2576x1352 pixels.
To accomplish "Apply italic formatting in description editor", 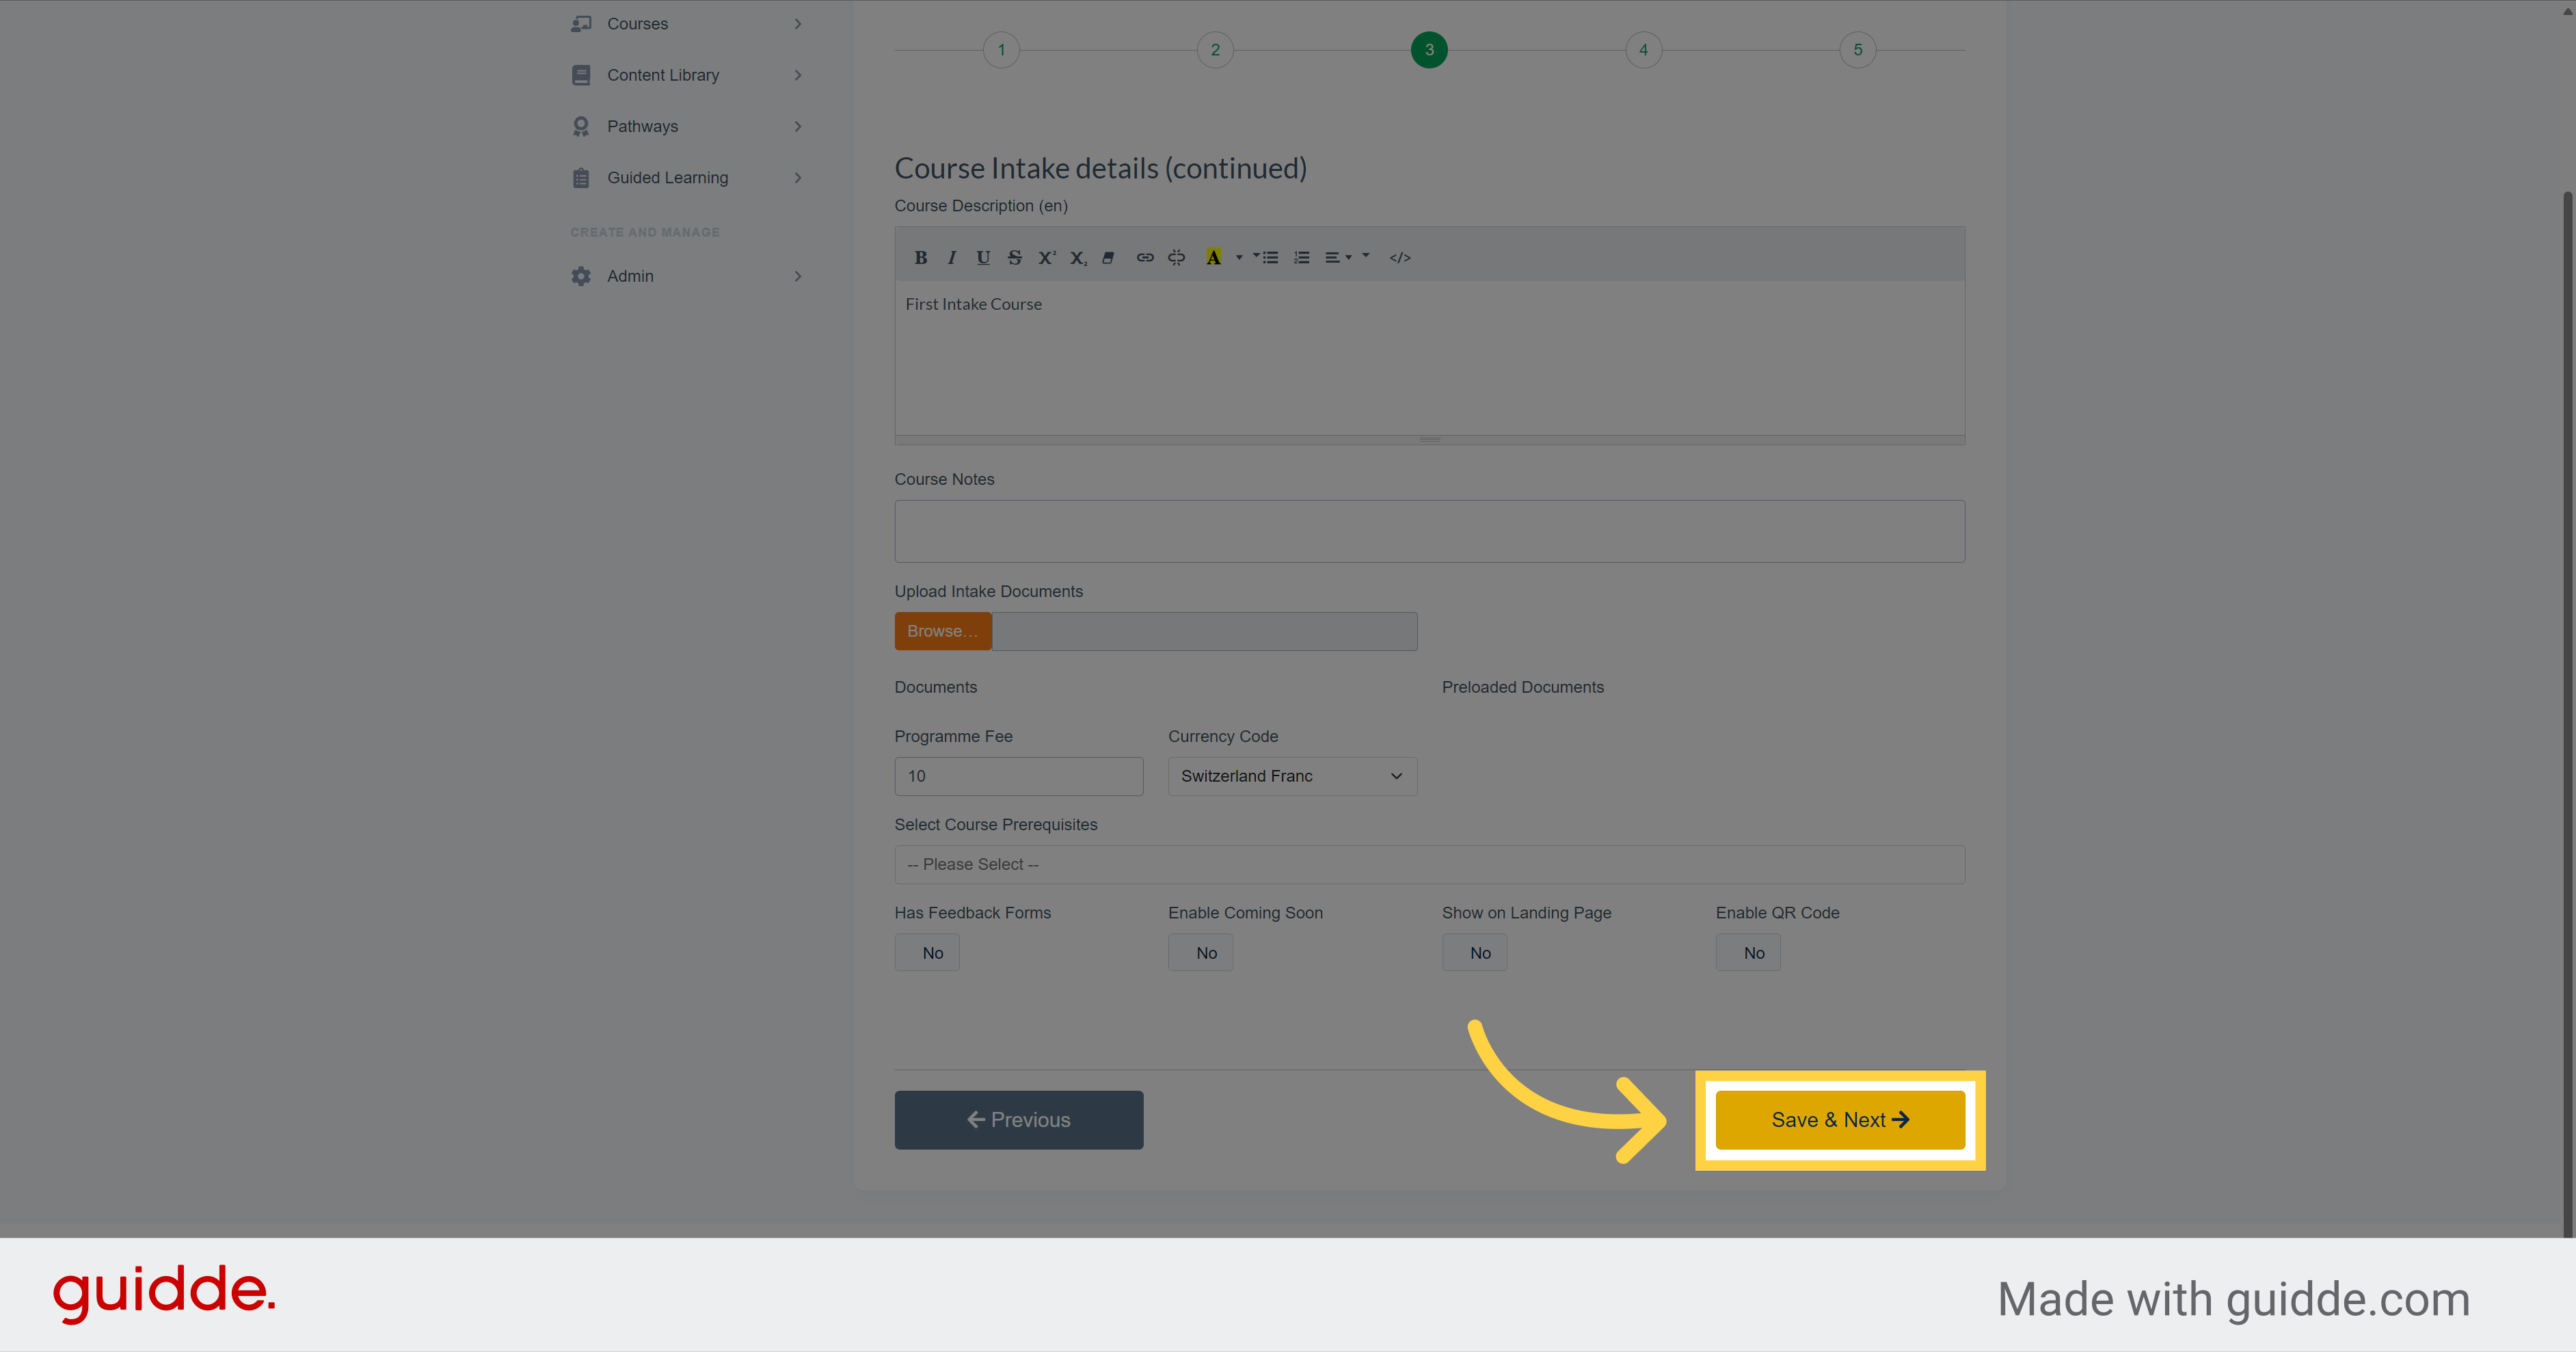I will tap(951, 258).
